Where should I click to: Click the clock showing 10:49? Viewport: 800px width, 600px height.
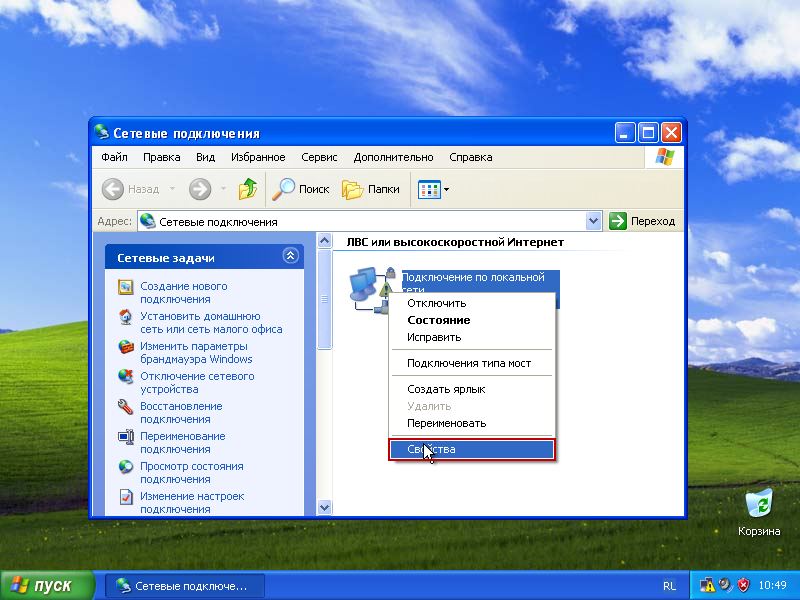tap(772, 585)
